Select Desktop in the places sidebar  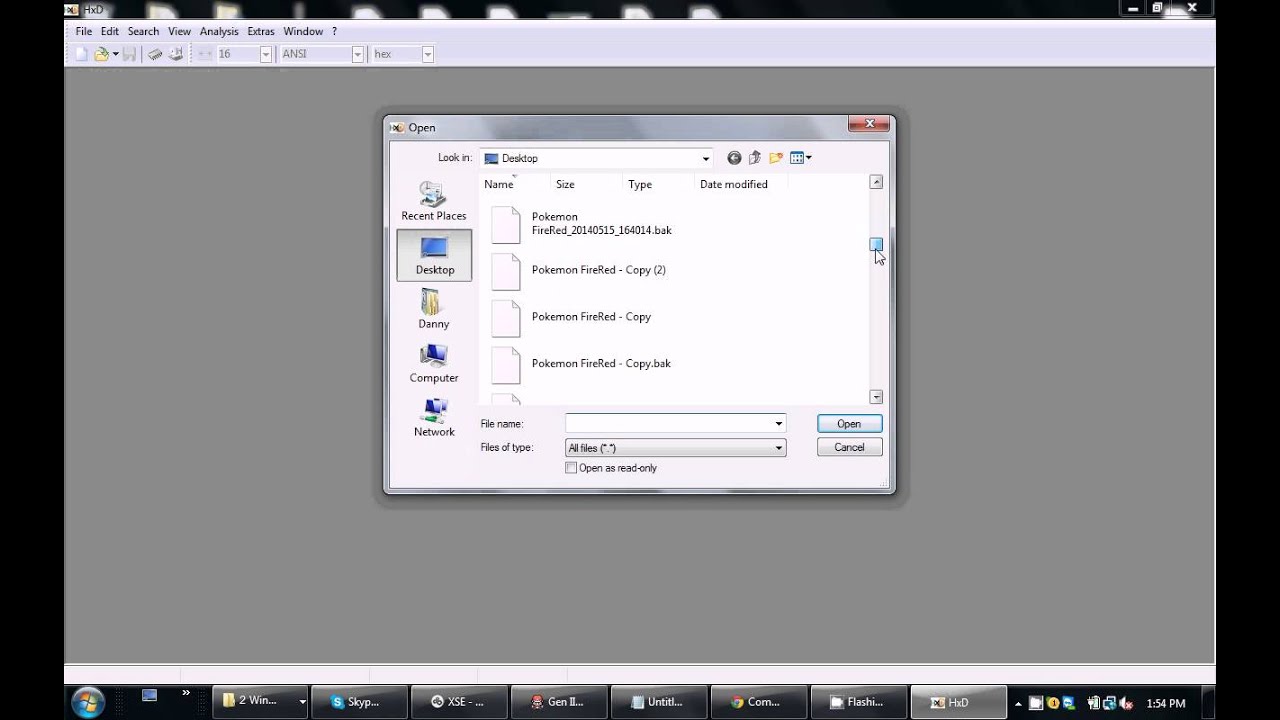[434, 255]
